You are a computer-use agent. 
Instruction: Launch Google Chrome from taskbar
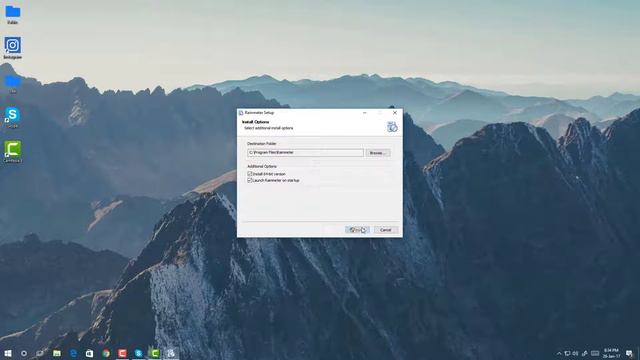tap(106, 353)
